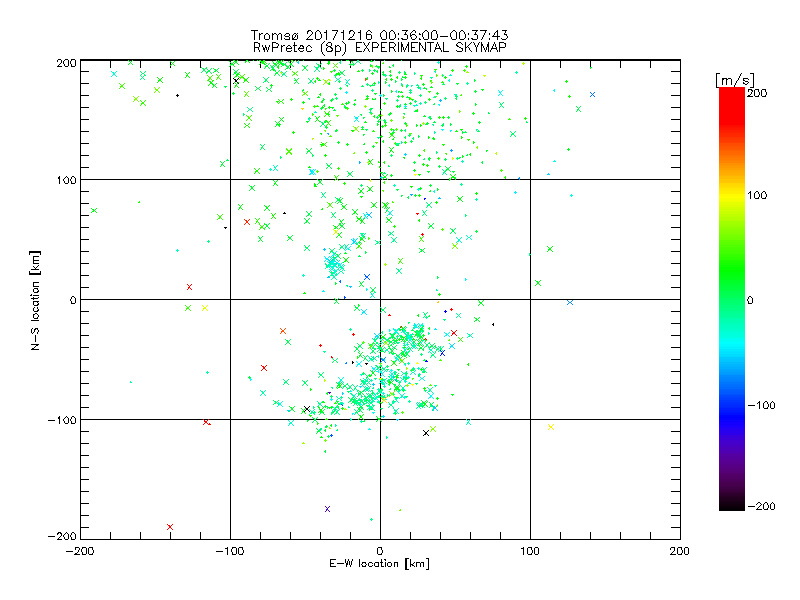Click the x-axis tick label '-200'

[80, 551]
